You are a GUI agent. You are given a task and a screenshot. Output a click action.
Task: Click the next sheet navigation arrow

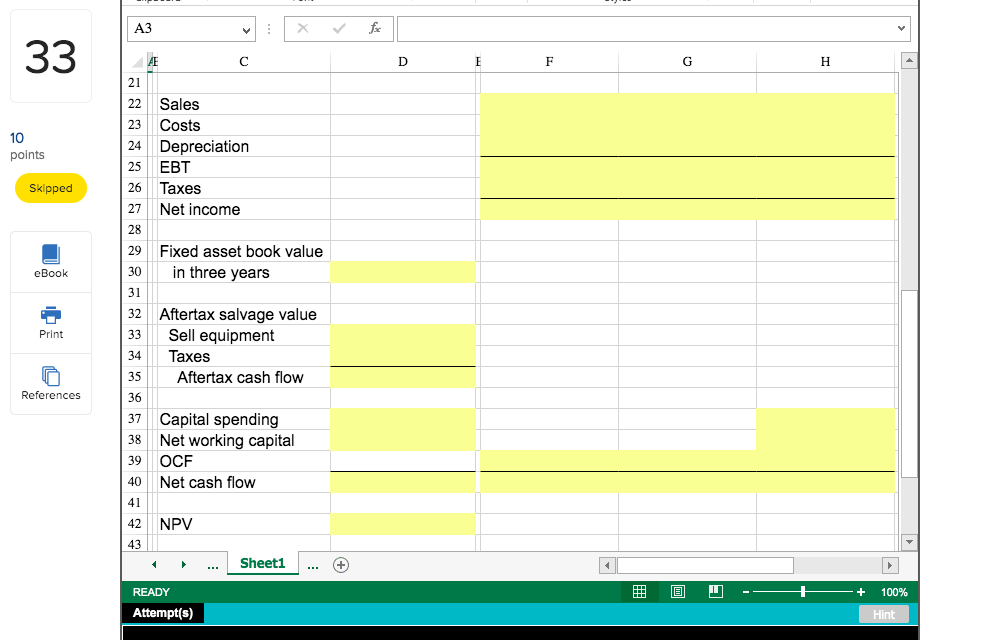tap(182, 564)
